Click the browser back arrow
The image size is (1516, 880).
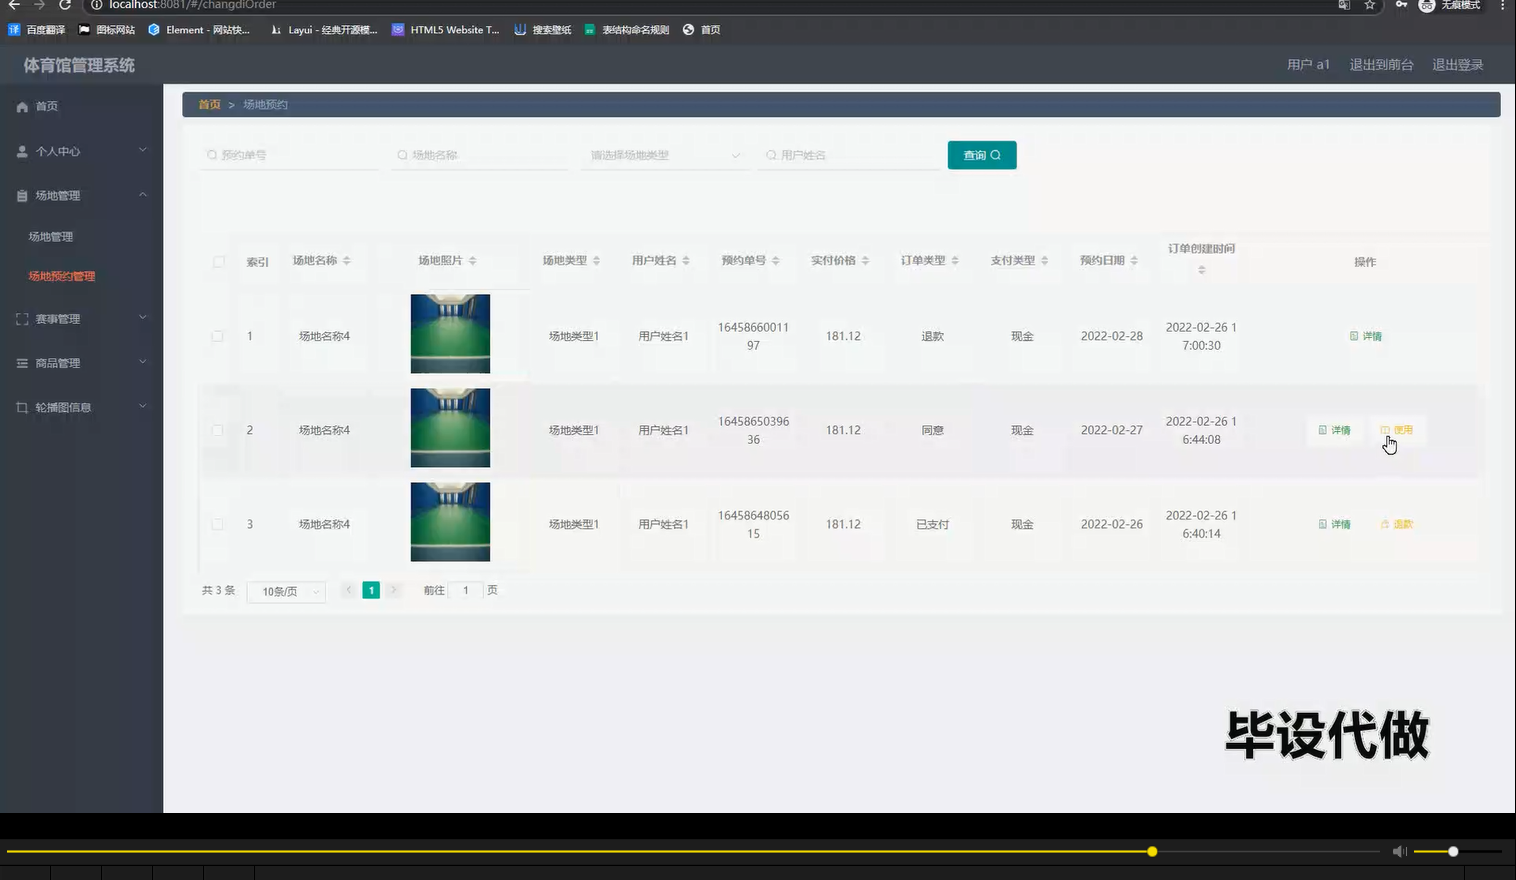pyautogui.click(x=14, y=5)
